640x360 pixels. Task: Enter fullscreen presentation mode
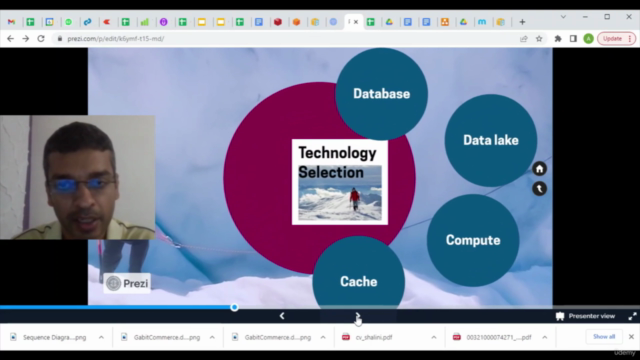click(632, 316)
